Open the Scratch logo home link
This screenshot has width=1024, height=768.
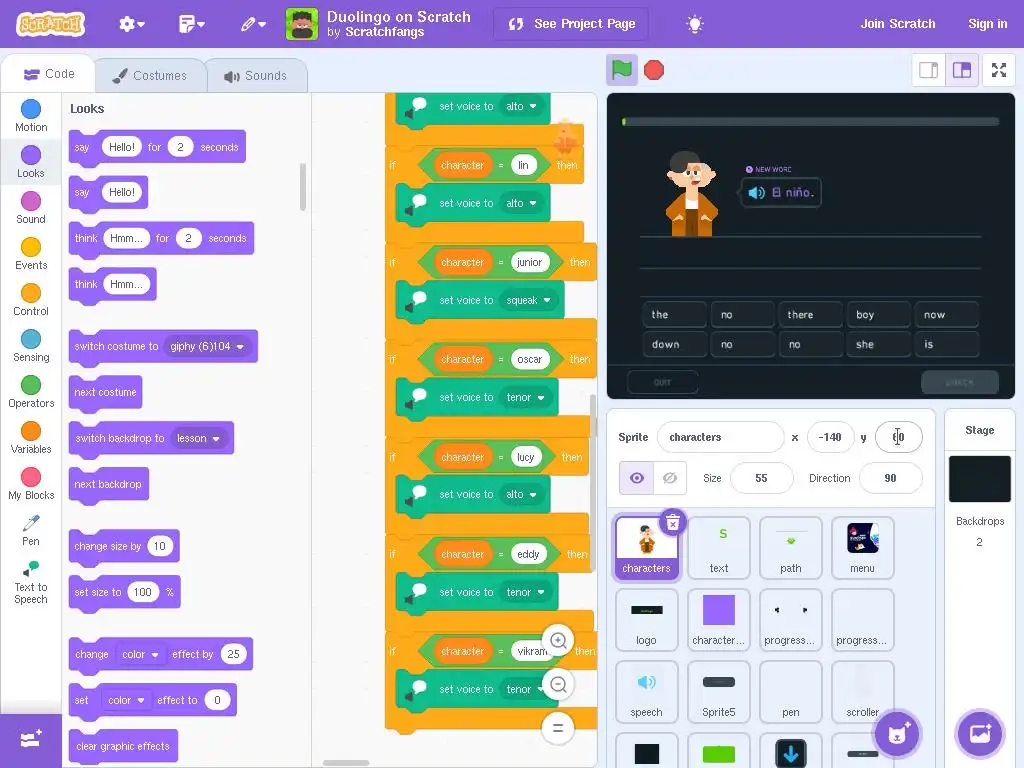[51, 24]
